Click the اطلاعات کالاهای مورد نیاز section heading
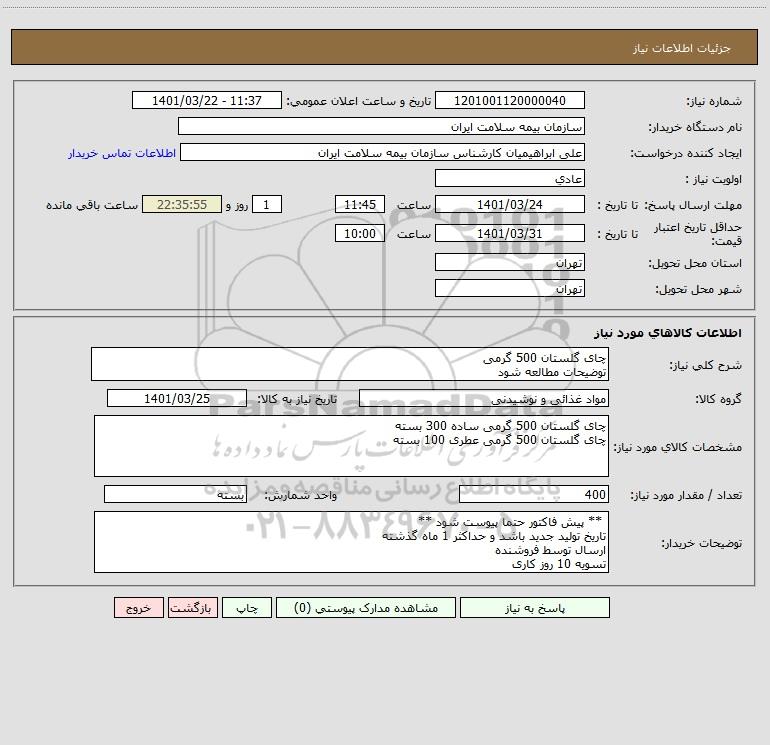This screenshot has height=745, width=770. tap(667, 332)
